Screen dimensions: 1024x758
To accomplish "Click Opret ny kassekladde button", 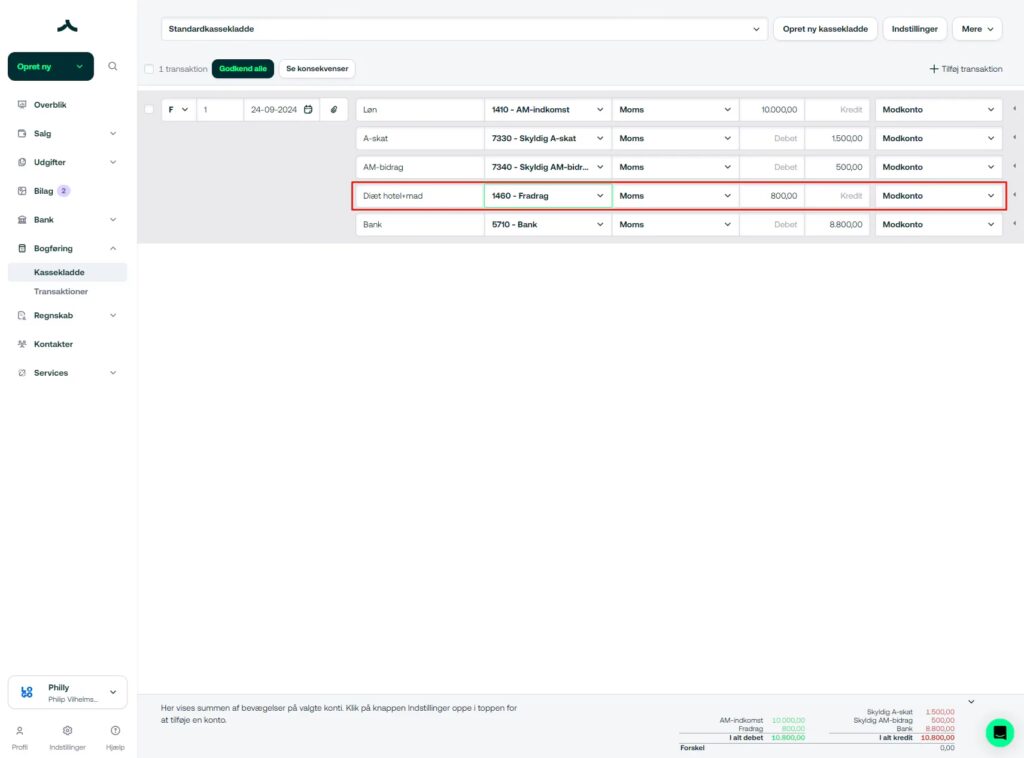I will click(x=824, y=29).
